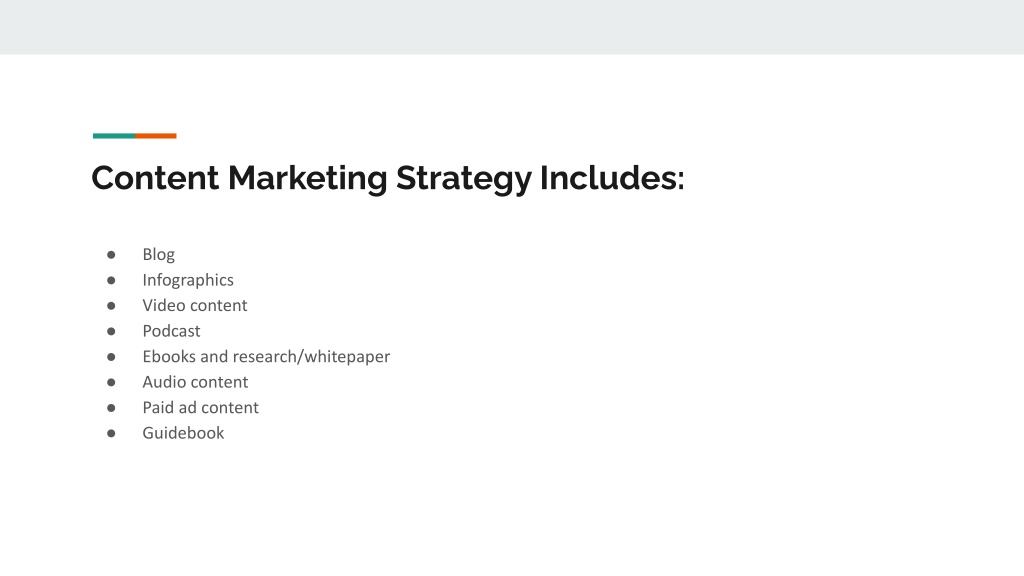This screenshot has width=1024, height=576.
Task: Click the 'Video content' list item
Action: point(195,306)
